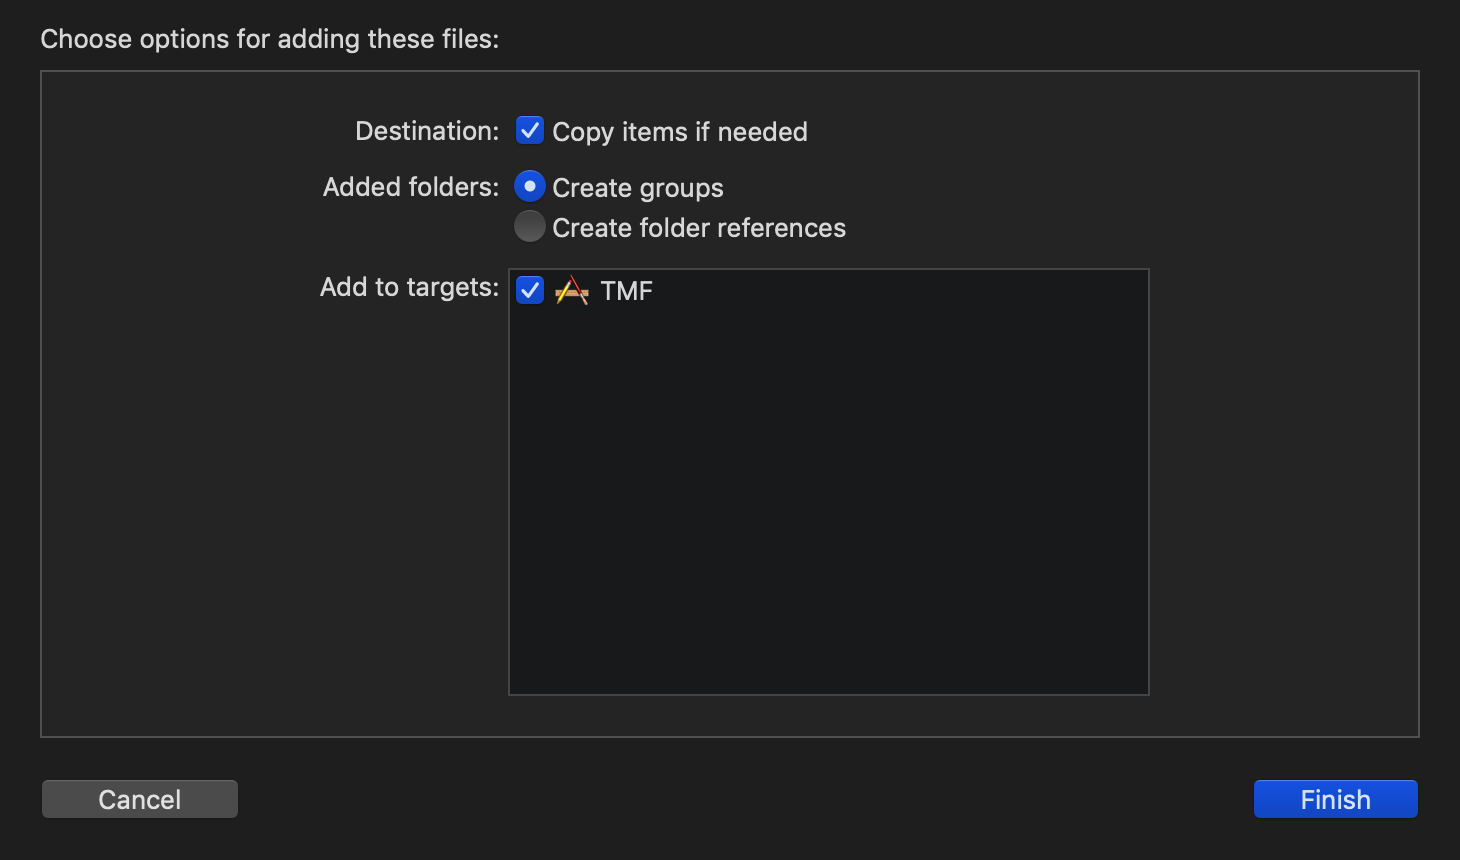Click empty dialog area right of the heading
This screenshot has height=860, width=1460.
(950, 39)
